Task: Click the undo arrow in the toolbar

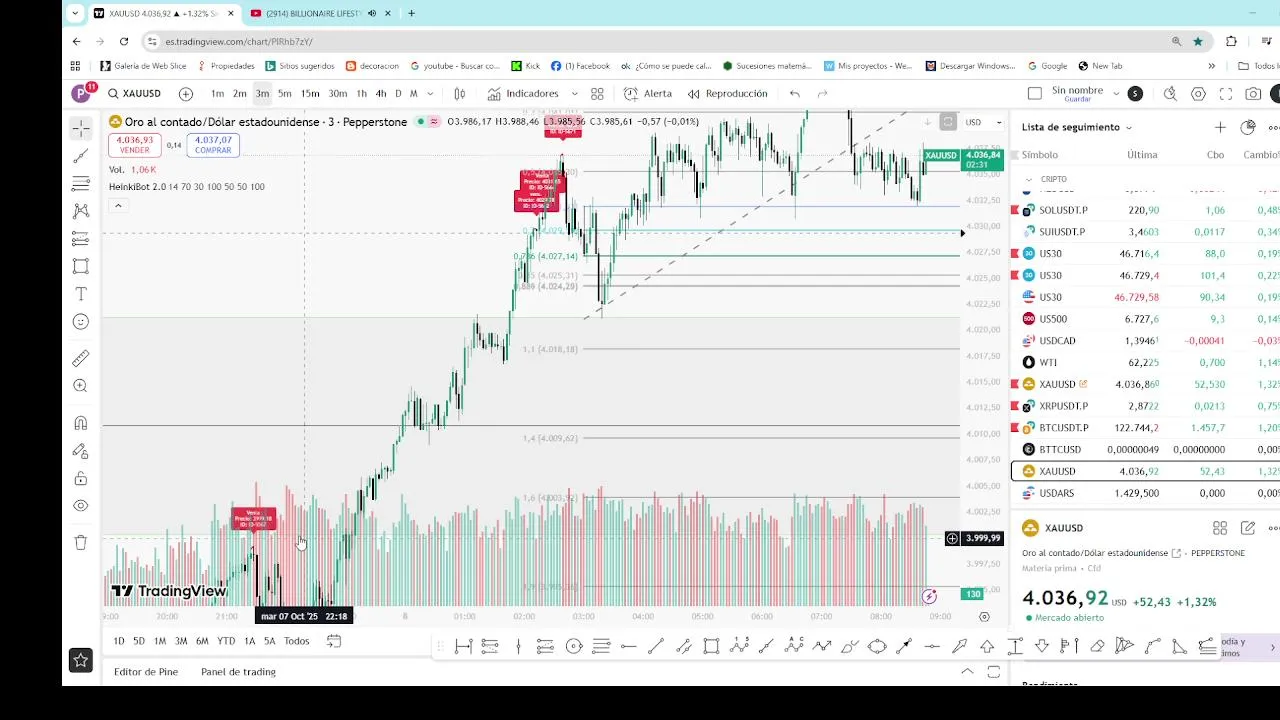Action: point(795,94)
